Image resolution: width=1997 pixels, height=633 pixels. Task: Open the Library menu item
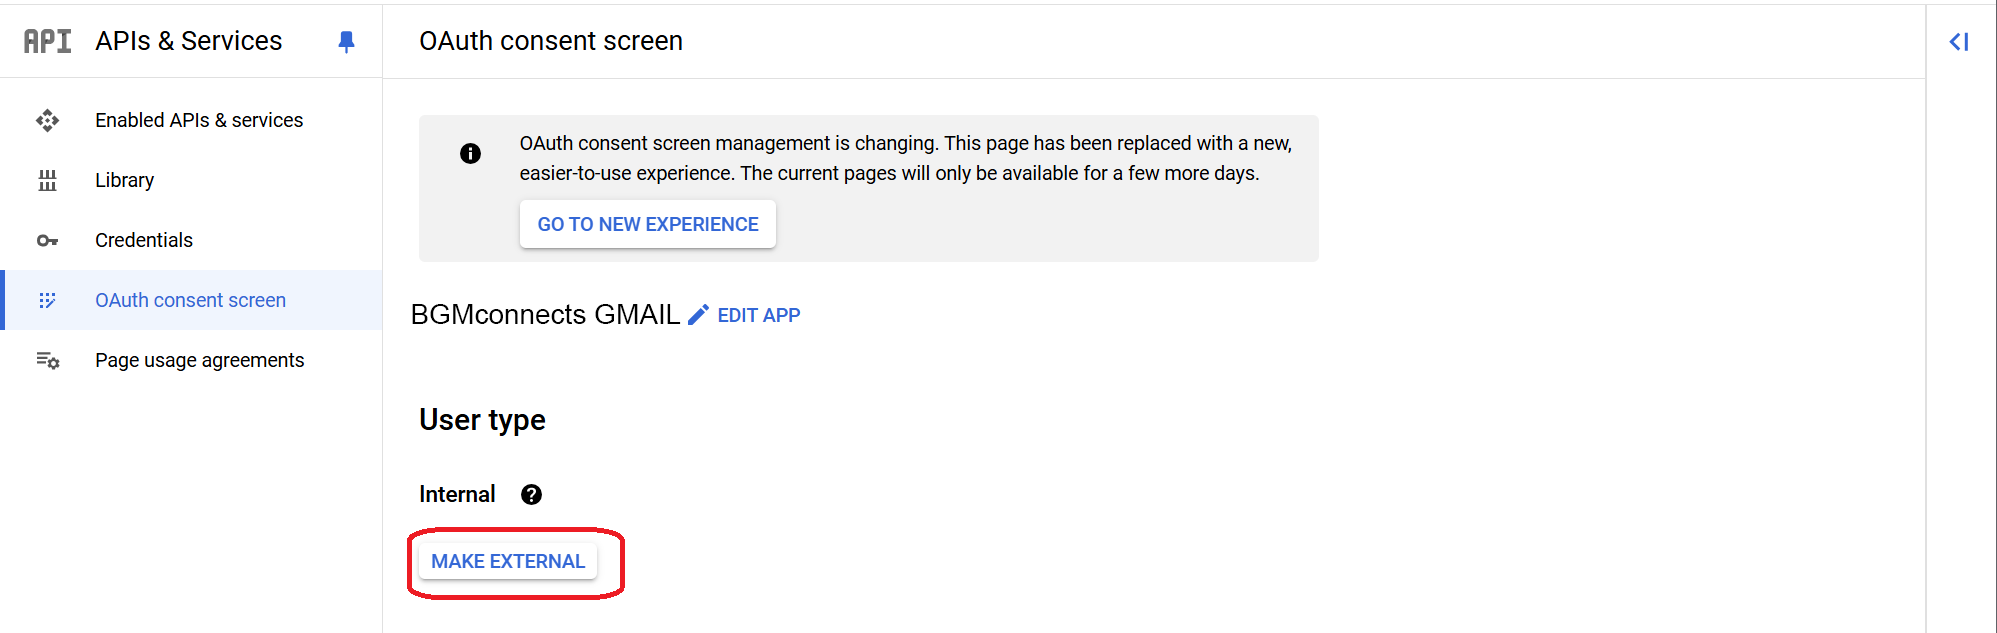tap(125, 181)
